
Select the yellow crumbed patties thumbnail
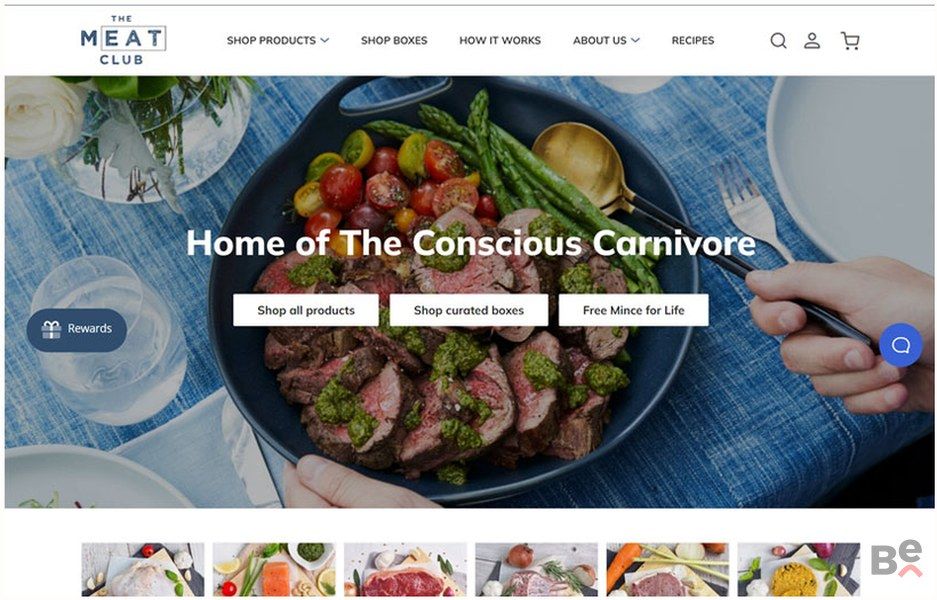798,570
